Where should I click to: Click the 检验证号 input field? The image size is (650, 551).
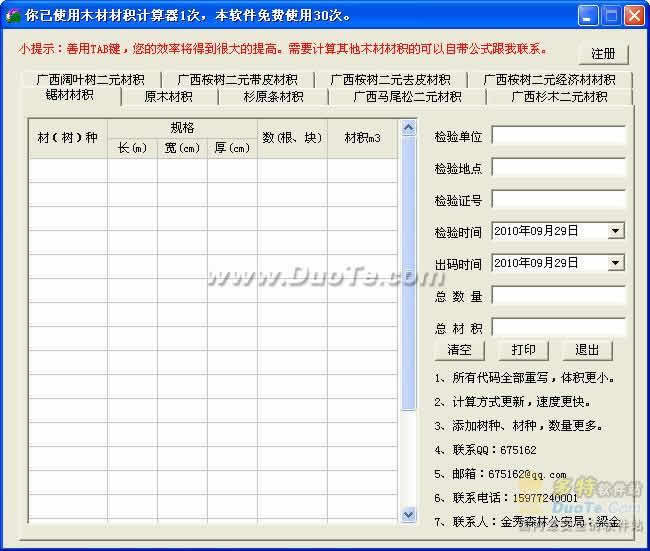[x=558, y=199]
